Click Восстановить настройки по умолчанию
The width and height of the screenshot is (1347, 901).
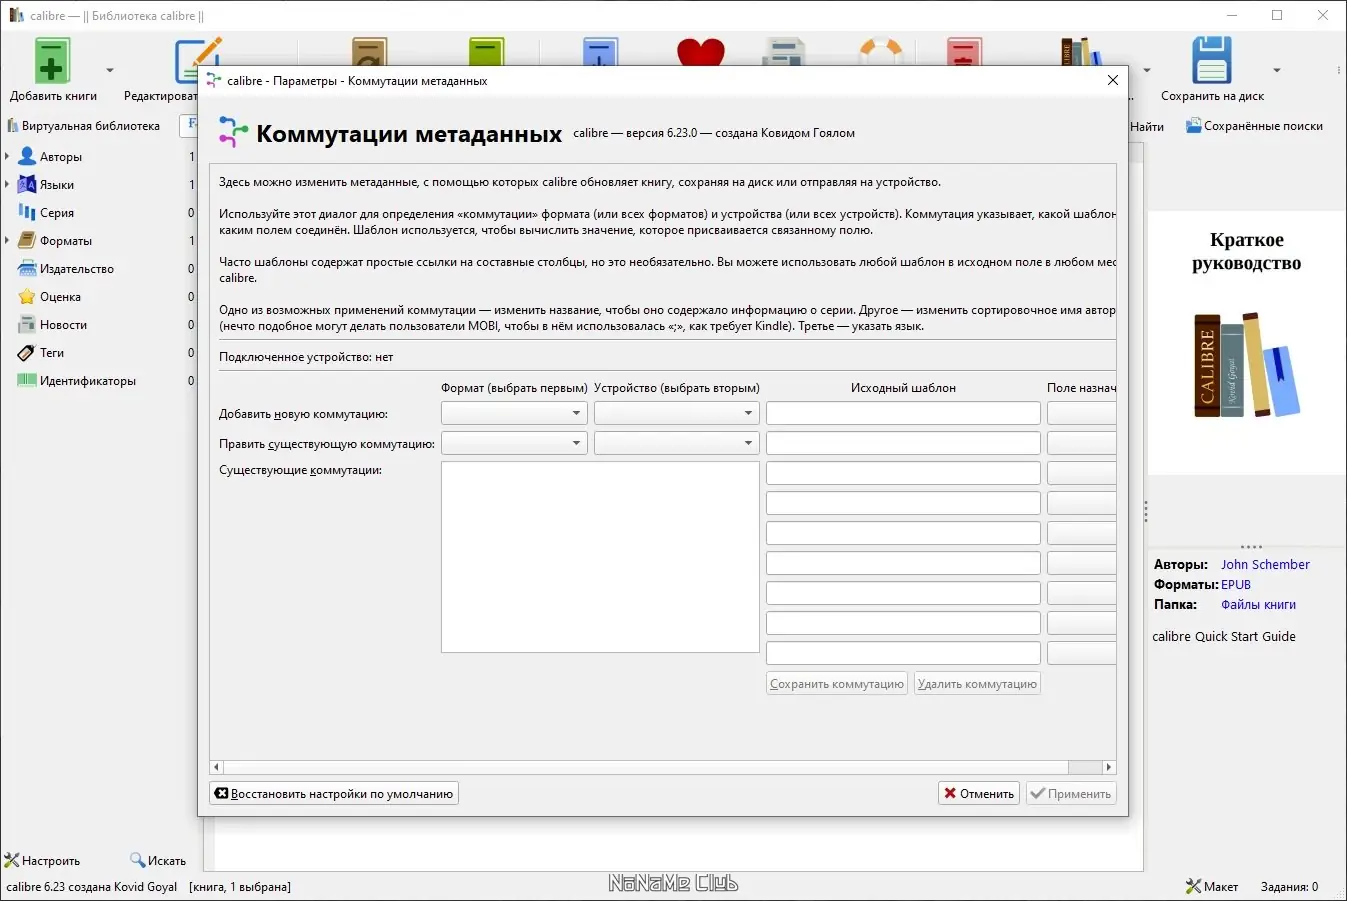pos(334,794)
